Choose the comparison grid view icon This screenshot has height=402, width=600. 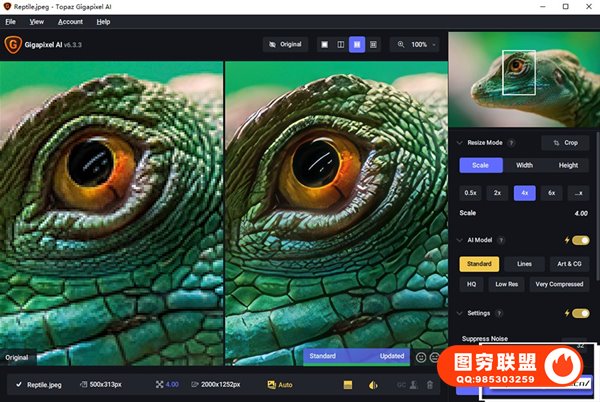click(x=374, y=45)
